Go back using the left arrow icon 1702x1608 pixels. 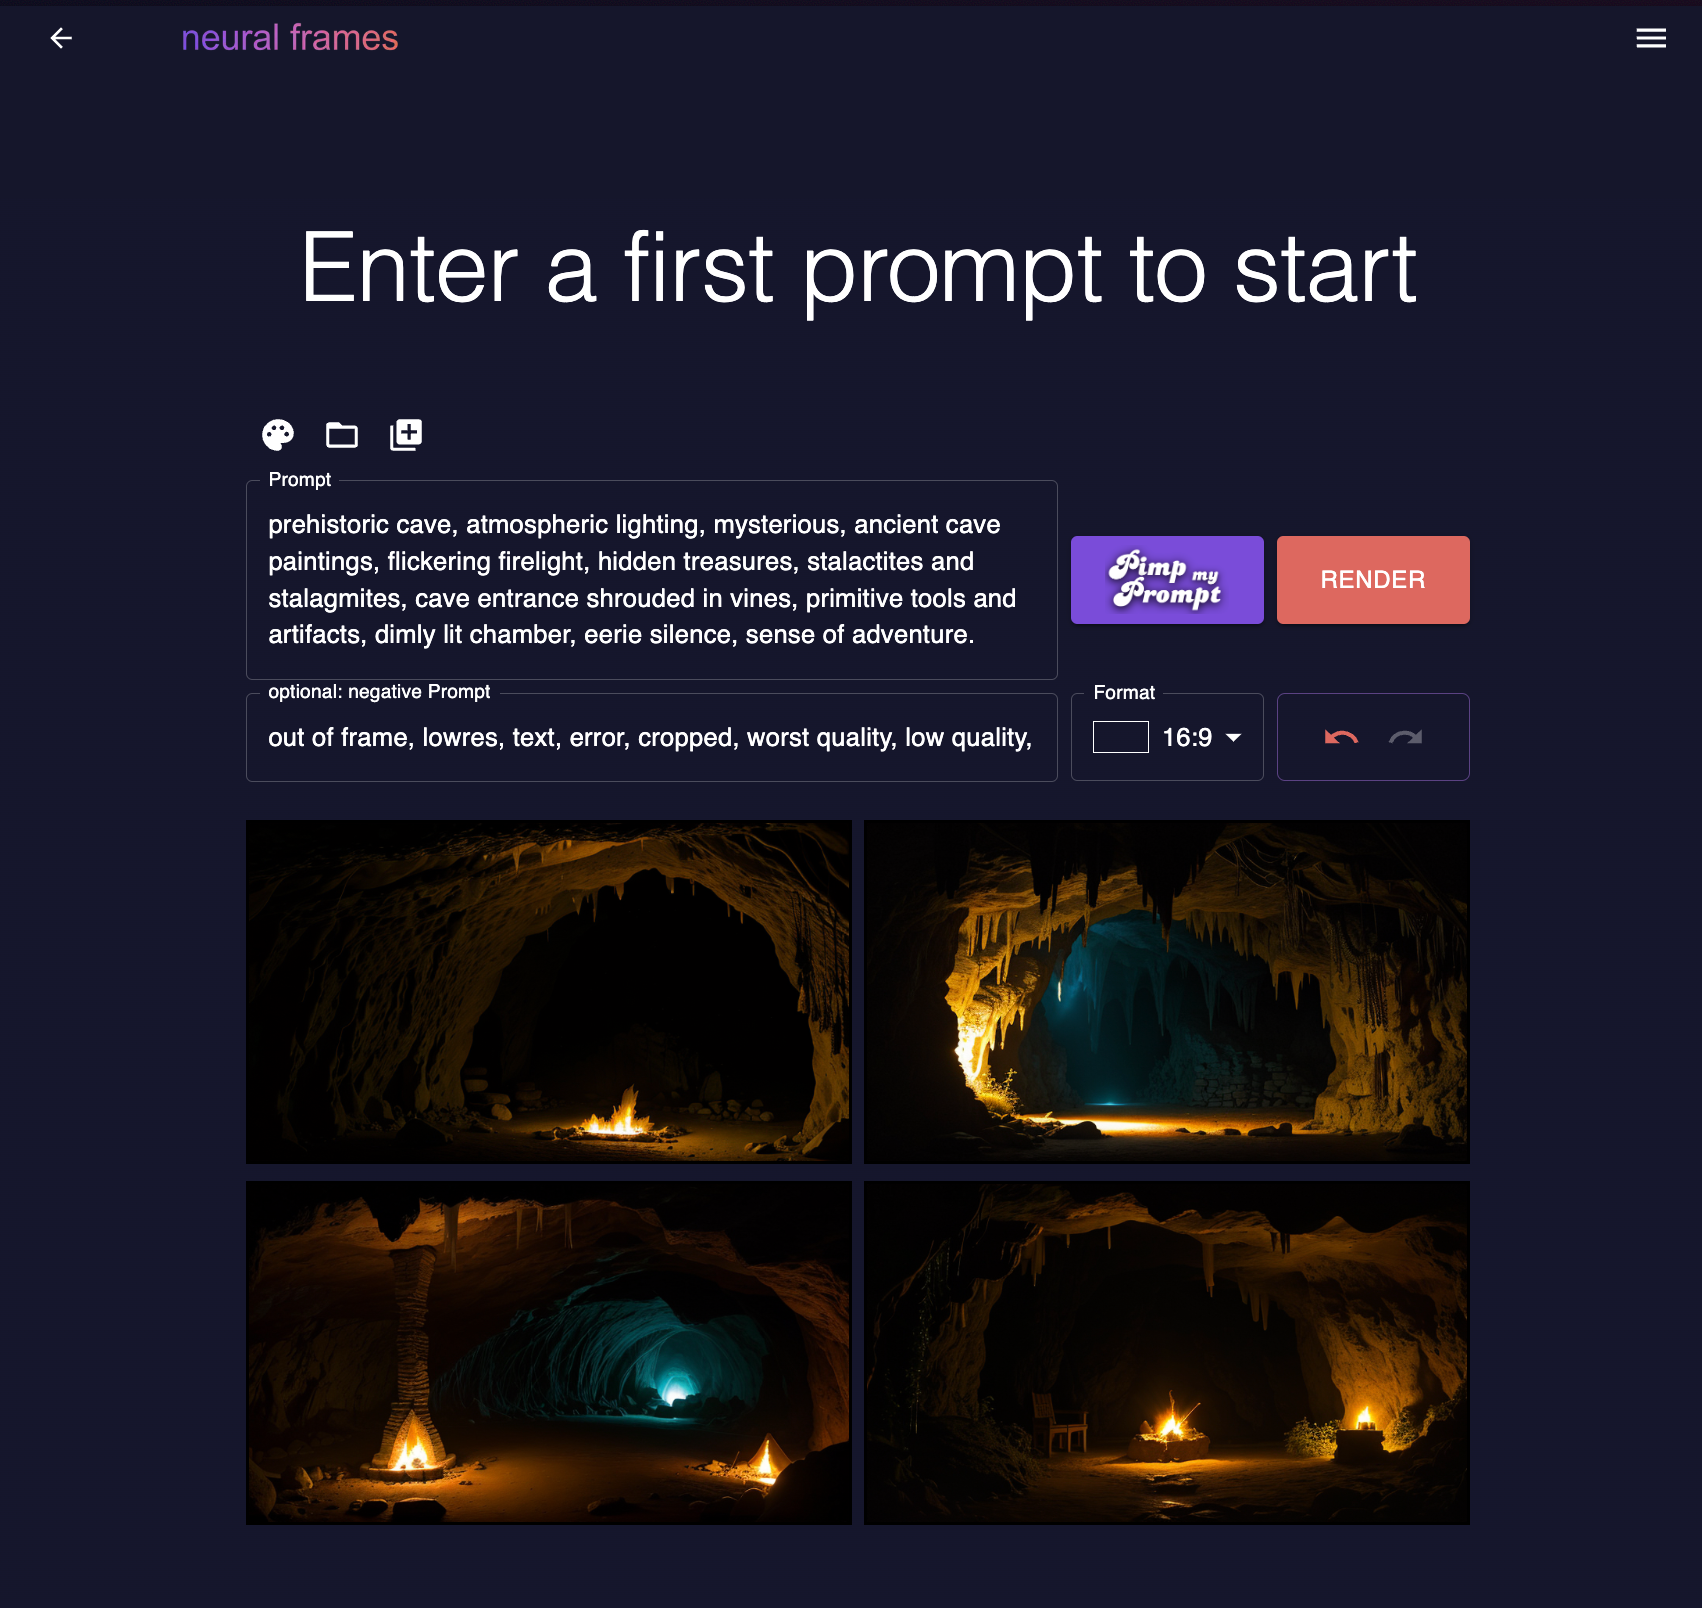(x=61, y=38)
